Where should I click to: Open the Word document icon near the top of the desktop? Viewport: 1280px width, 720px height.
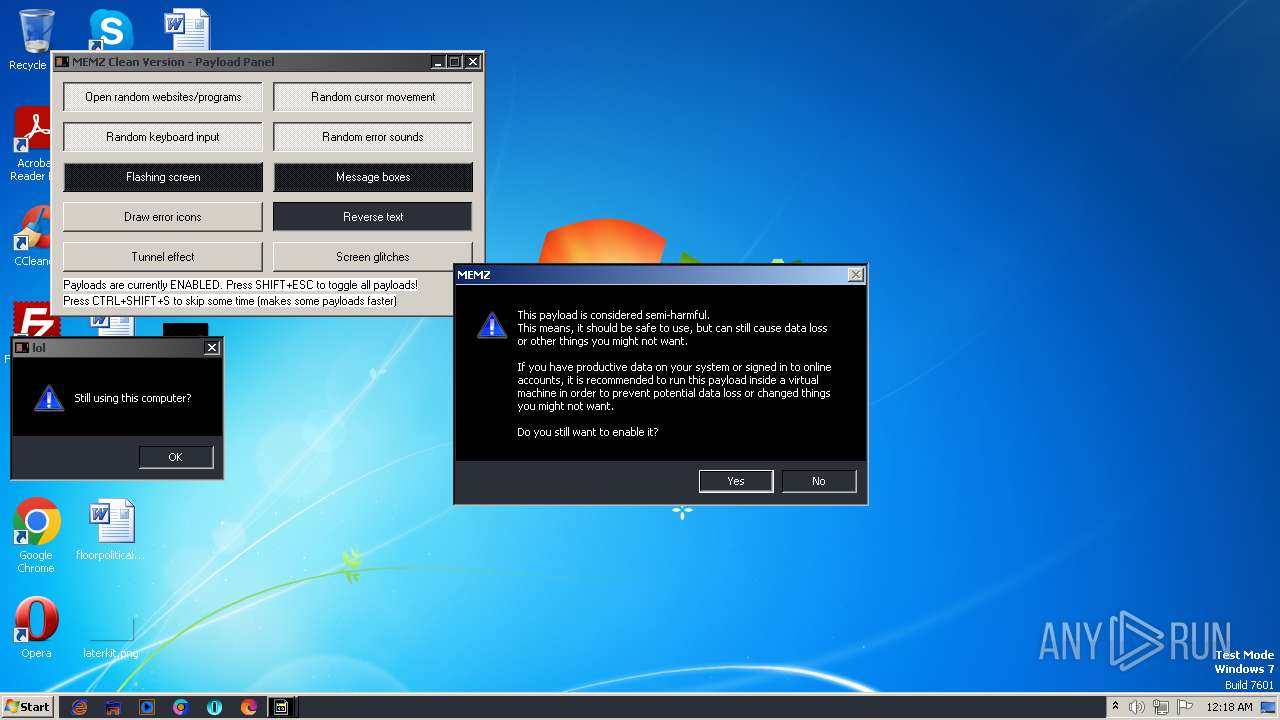click(187, 30)
